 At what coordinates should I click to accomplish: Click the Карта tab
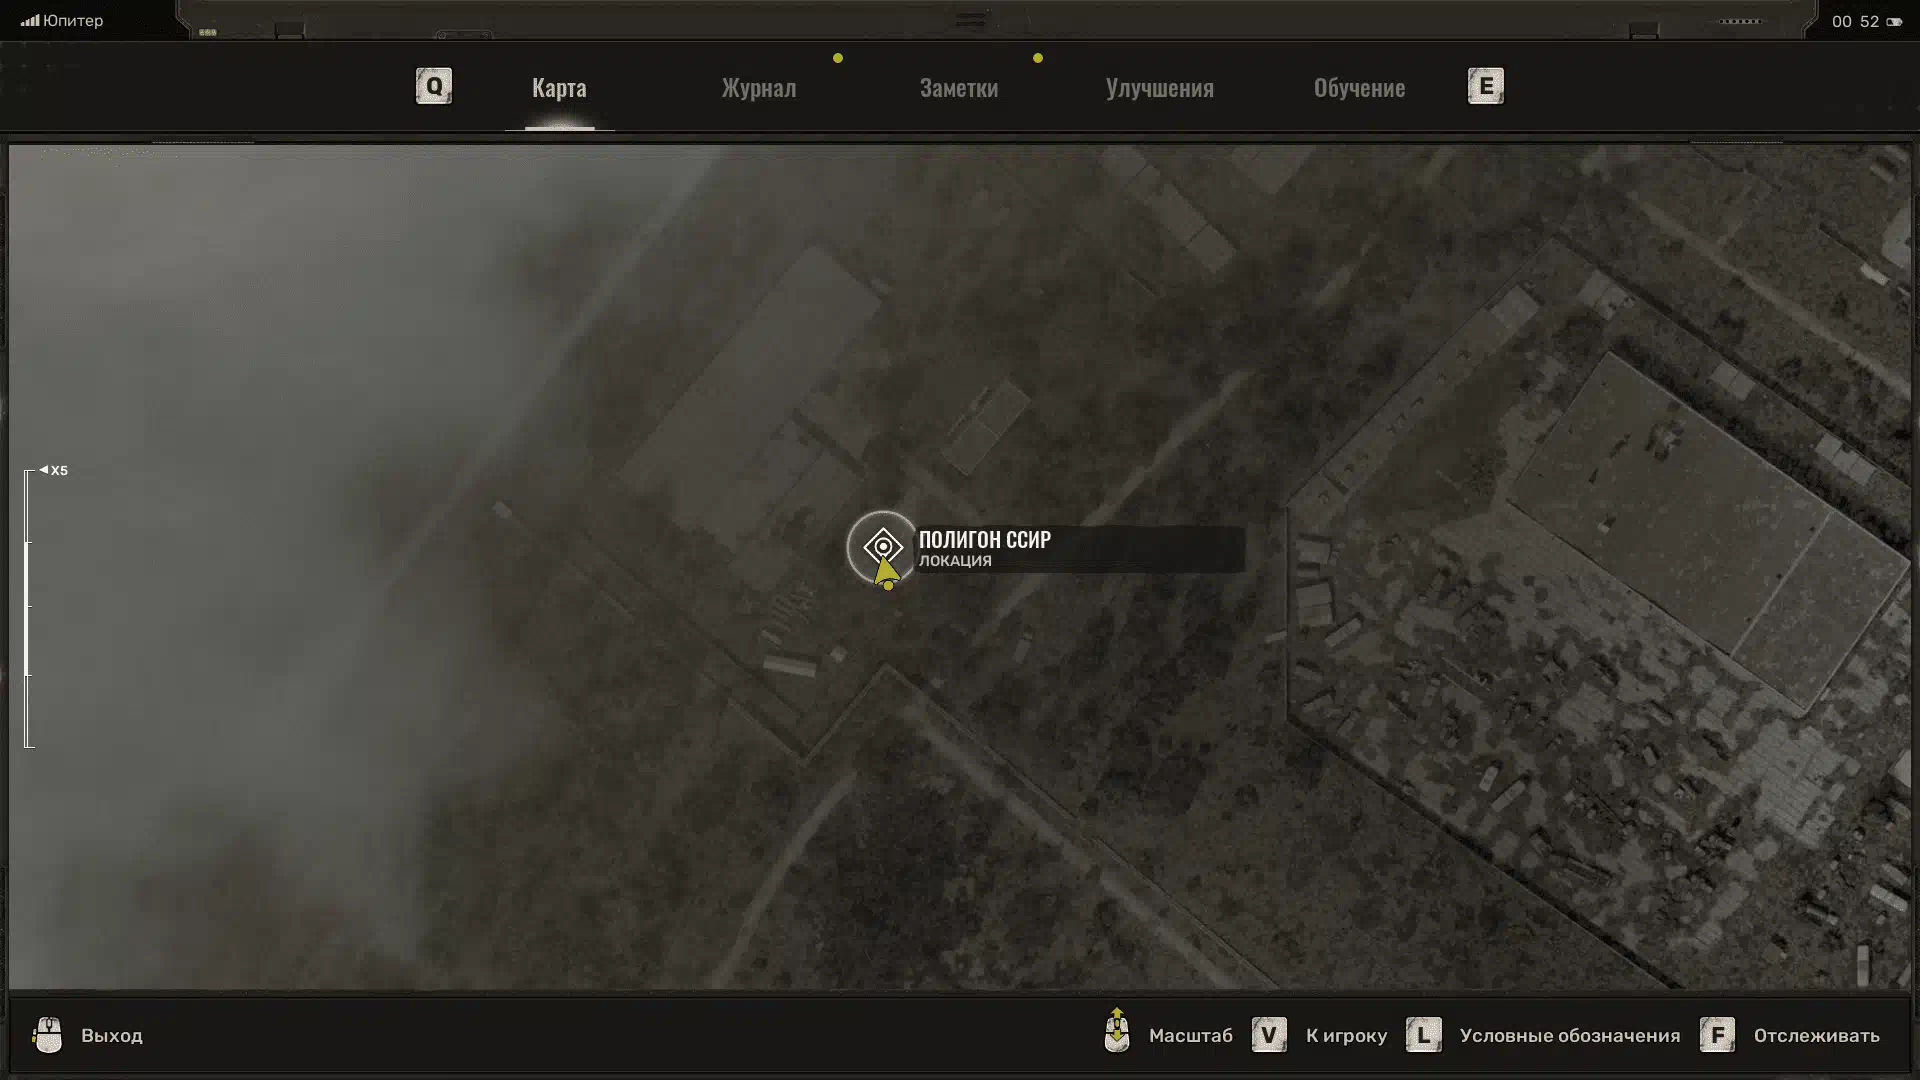(559, 88)
